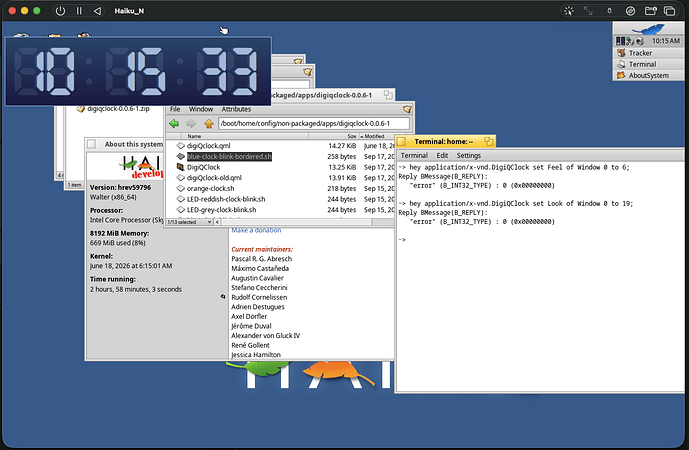The image size is (689, 450).
Task: Click the path field /boot/home/config/non-packaged
Action: point(314,123)
